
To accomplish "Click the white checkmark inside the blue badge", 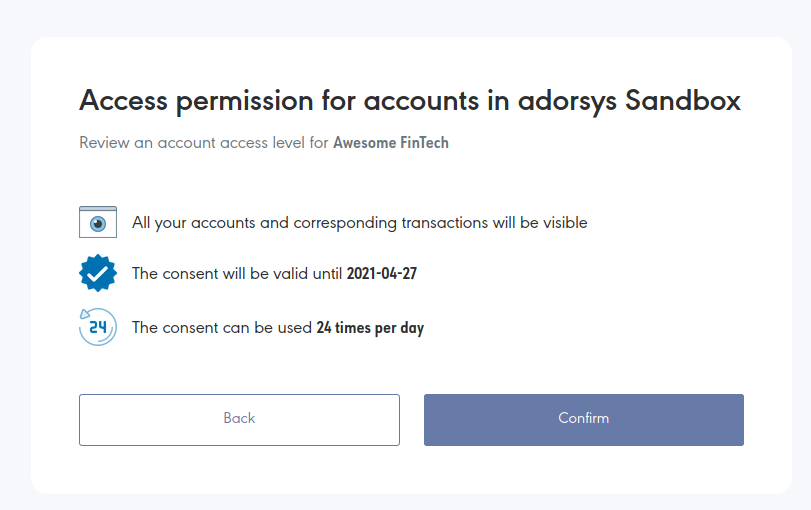I will point(98,273).
